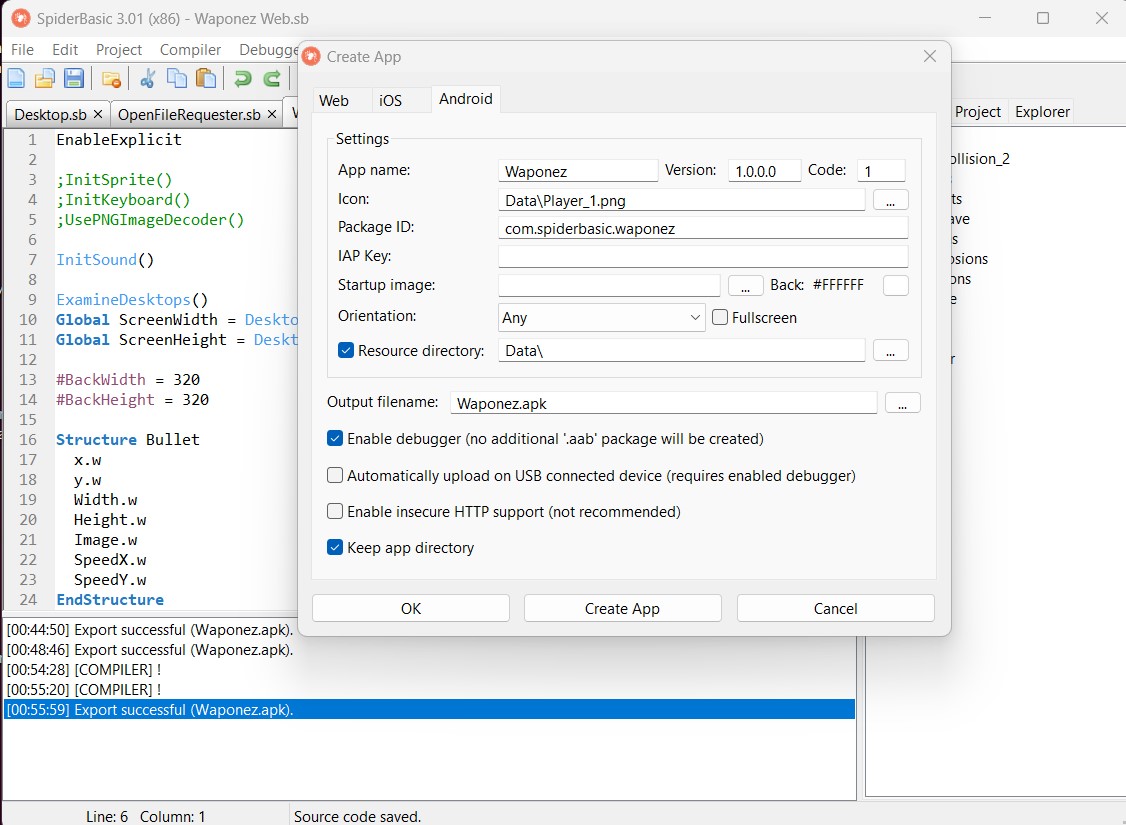Browse for the Output filename

click(x=903, y=403)
